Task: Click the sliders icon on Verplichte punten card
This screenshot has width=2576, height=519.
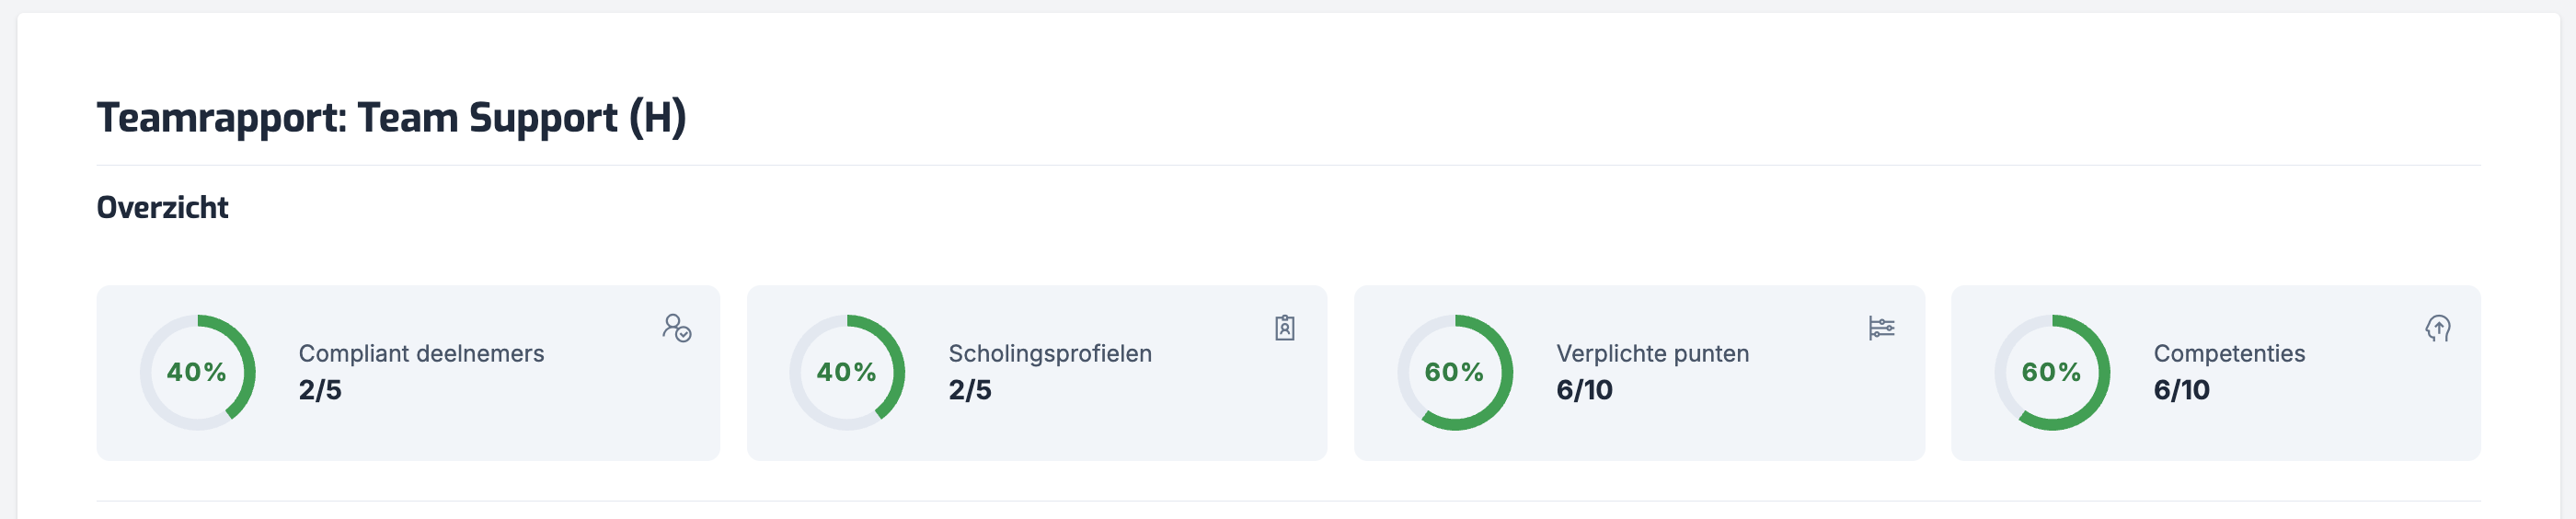Action: coord(1881,328)
